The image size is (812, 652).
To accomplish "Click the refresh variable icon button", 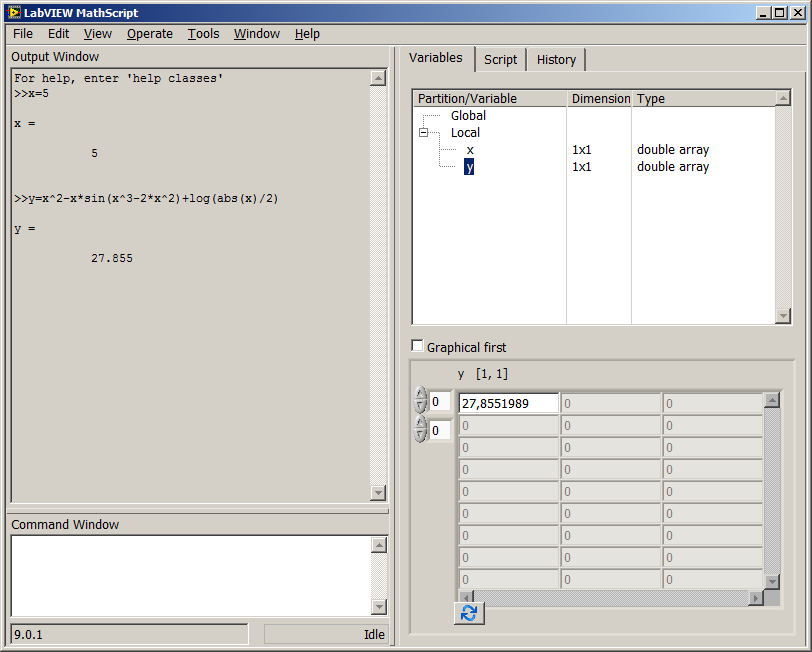I will pos(469,613).
